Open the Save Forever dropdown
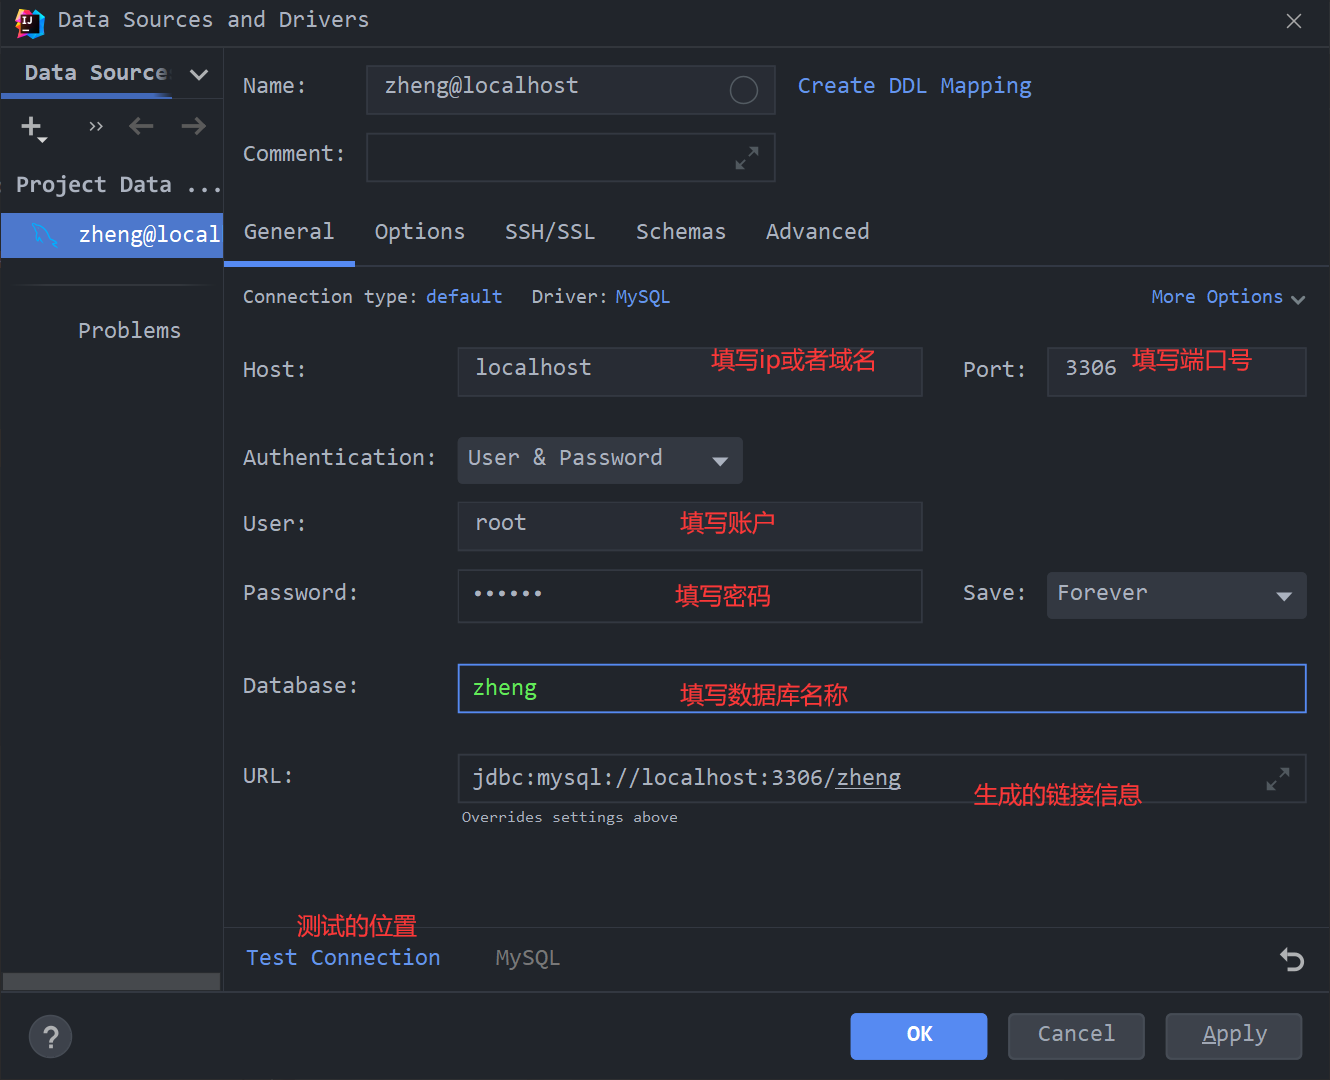Screen dimensions: 1330x1080 point(1175,595)
